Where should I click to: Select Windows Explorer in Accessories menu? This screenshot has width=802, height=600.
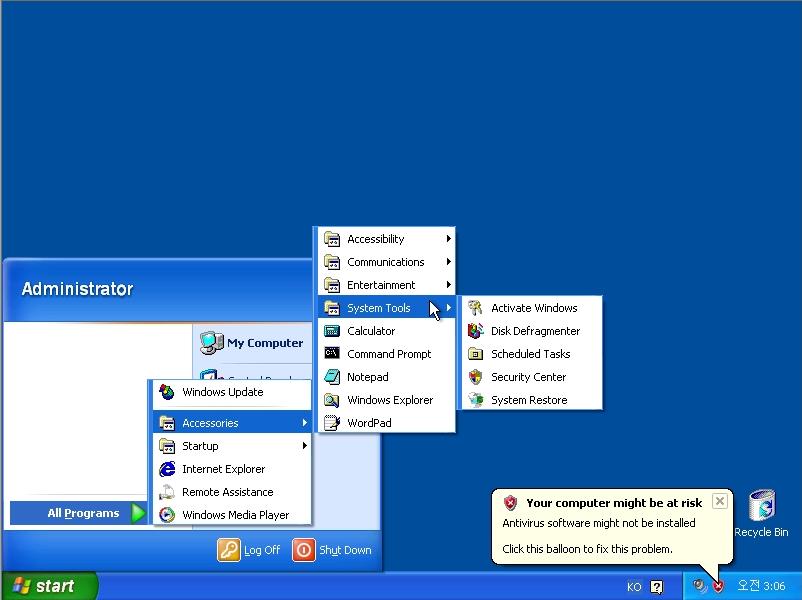coord(387,400)
